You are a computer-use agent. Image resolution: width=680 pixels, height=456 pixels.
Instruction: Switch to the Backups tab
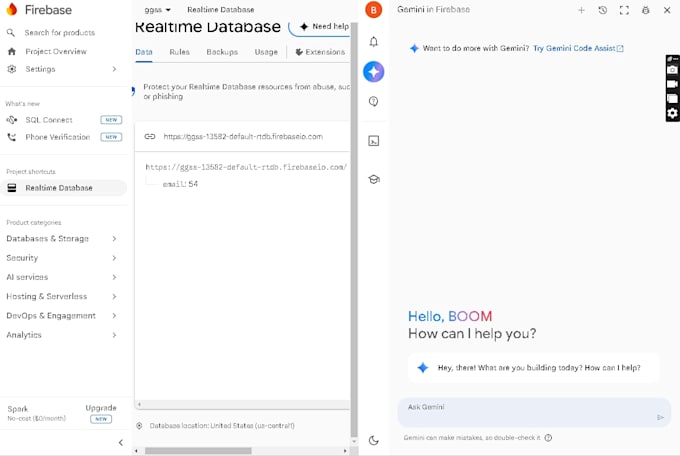tap(222, 52)
